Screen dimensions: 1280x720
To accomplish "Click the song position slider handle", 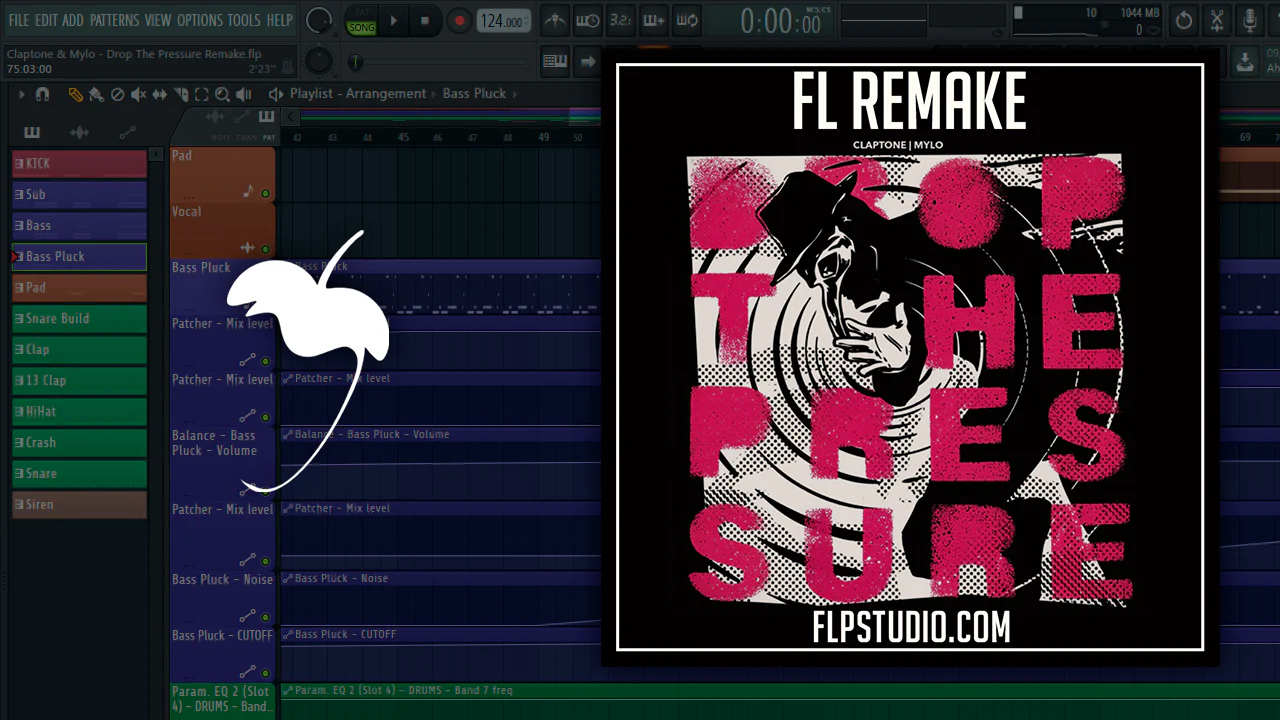I will coord(355,62).
